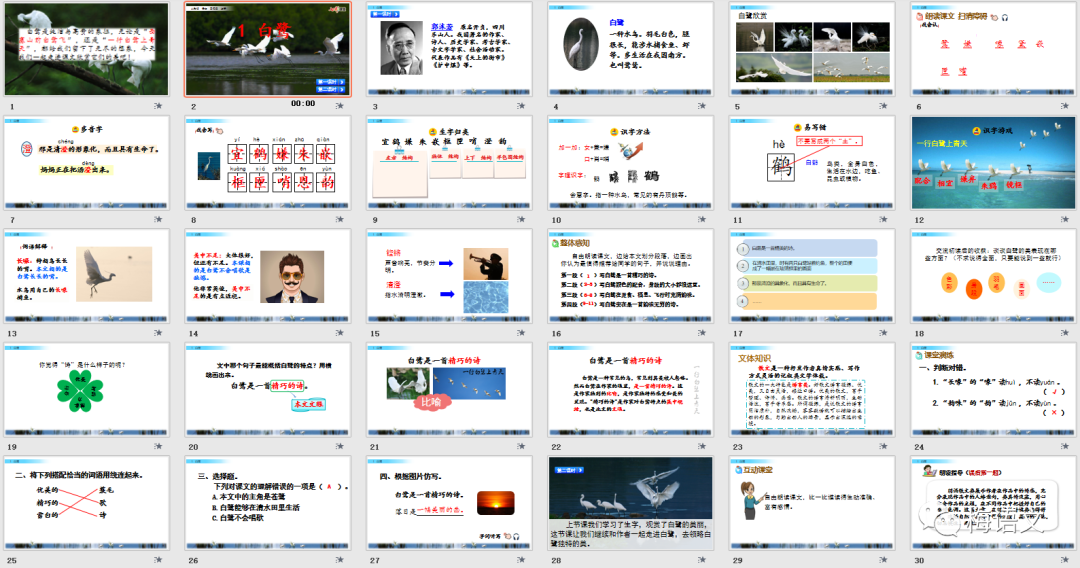Click the animation star icon under slide 2
Image resolution: width=1080 pixels, height=568 pixels.
[x=339, y=105]
